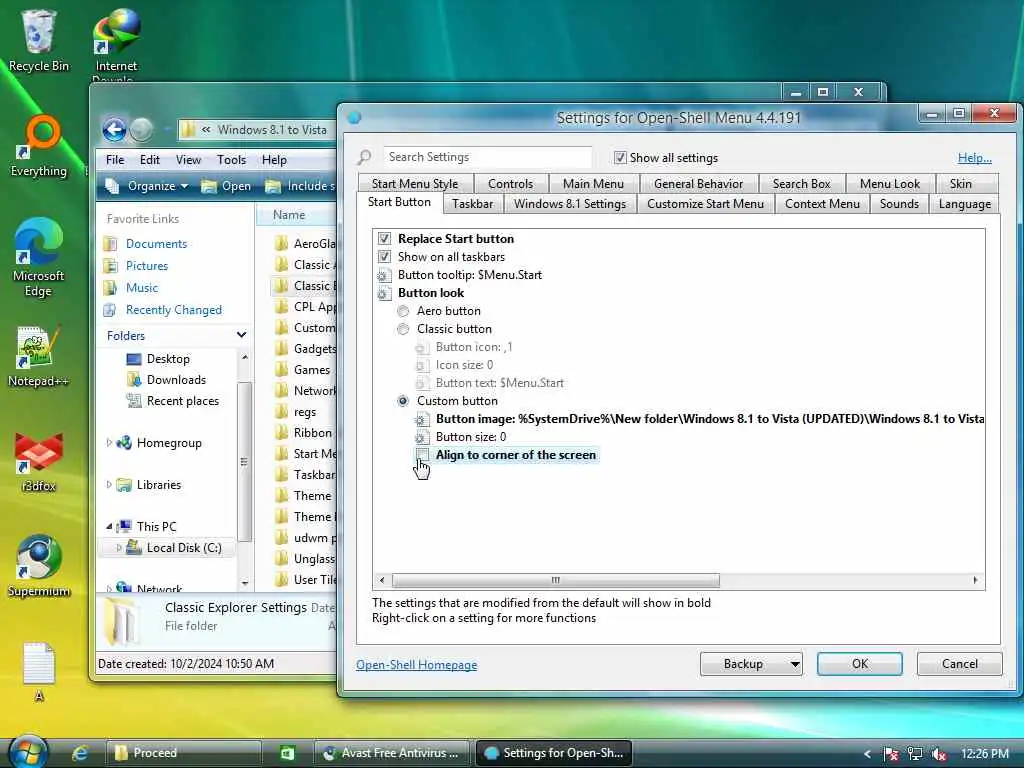Launch Supermium desktop icon
Viewport: 1024px width, 768px height.
[x=39, y=566]
